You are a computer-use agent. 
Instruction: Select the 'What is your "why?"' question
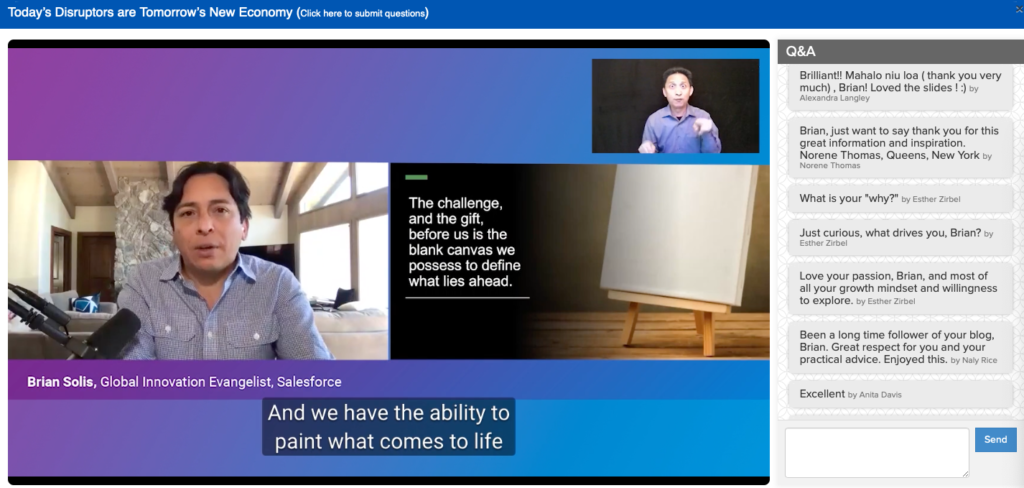[900, 199]
